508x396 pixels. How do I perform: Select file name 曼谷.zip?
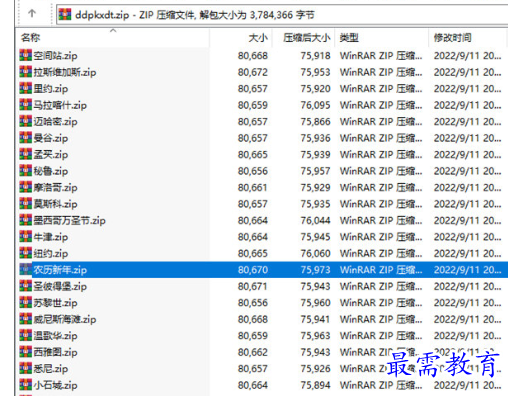coord(51,138)
